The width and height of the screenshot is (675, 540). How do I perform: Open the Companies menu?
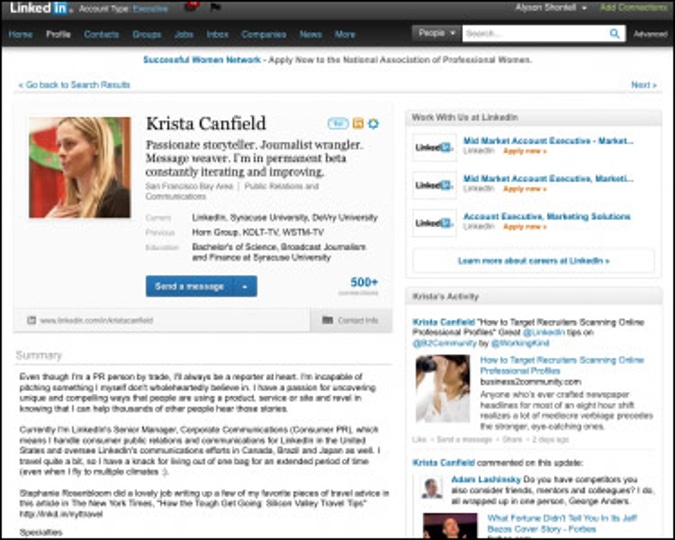[x=263, y=34]
